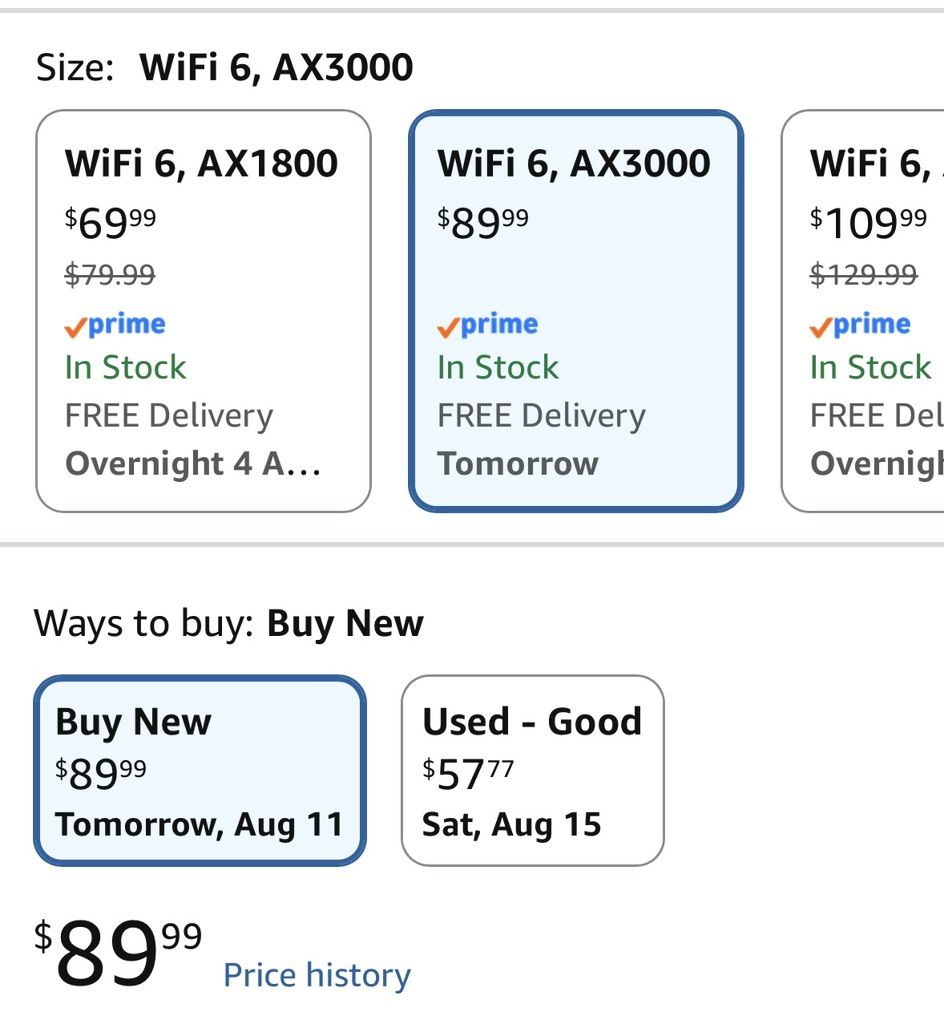
Task: Click the Prime checkmark beside In Stock for AX3000
Action: (448, 328)
